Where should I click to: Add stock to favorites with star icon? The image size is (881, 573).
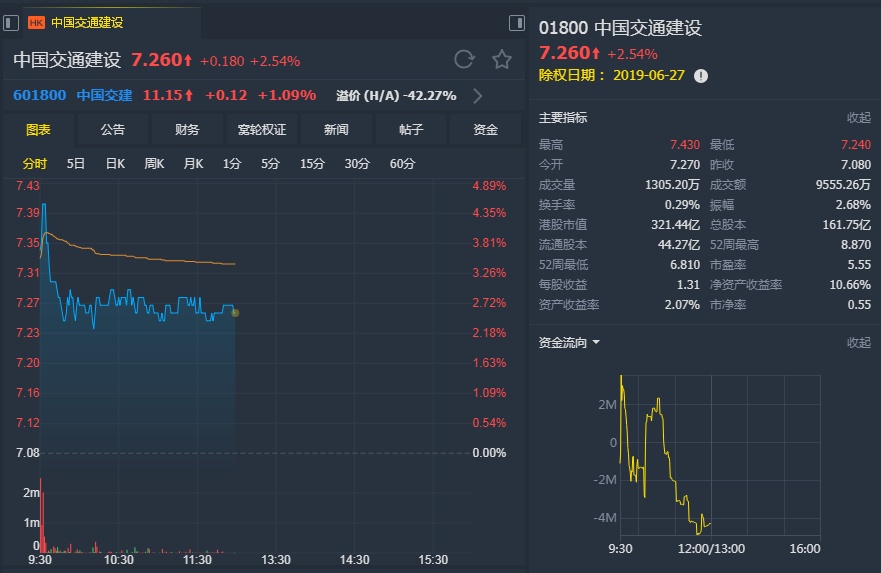pos(502,60)
